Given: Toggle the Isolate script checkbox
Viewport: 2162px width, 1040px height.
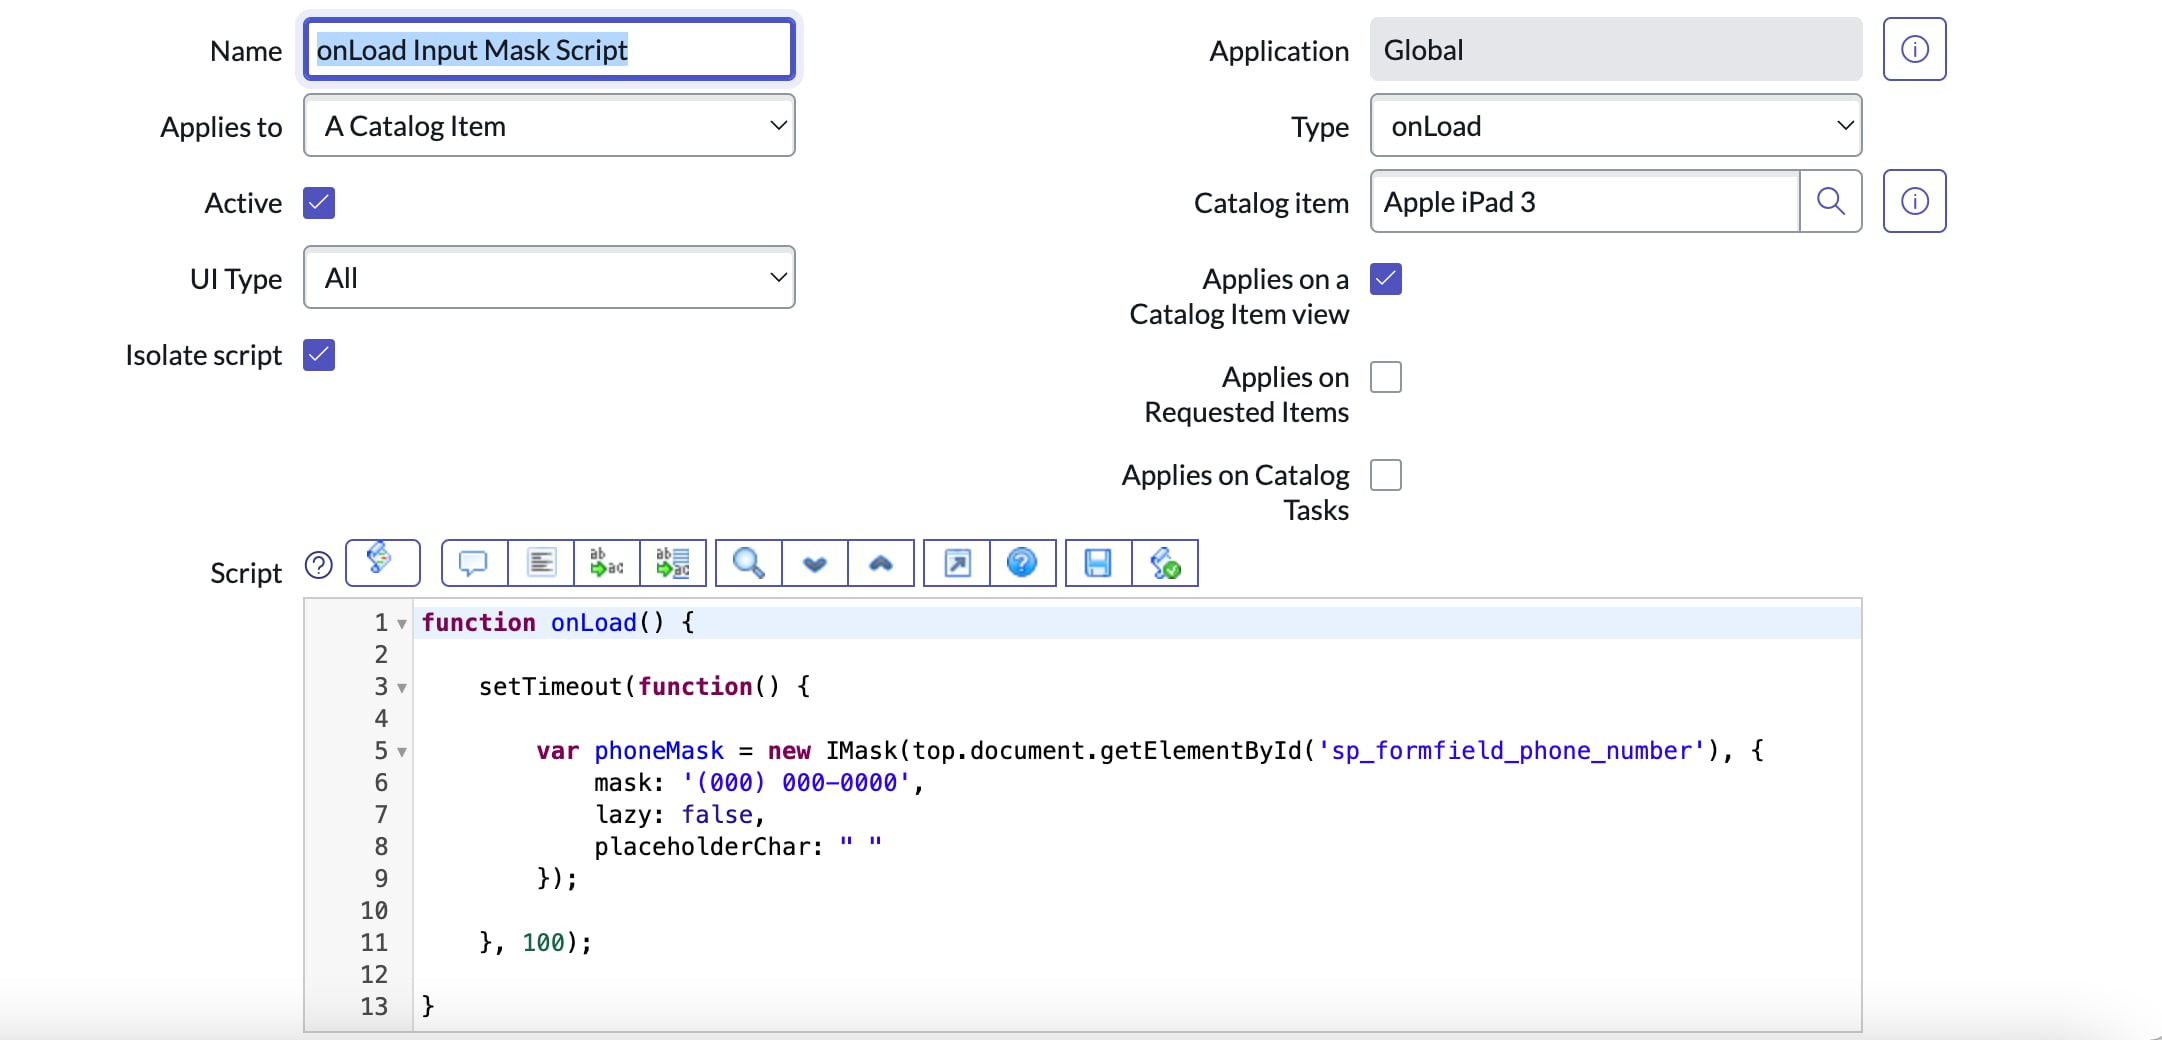Looking at the screenshot, I should click(x=319, y=355).
